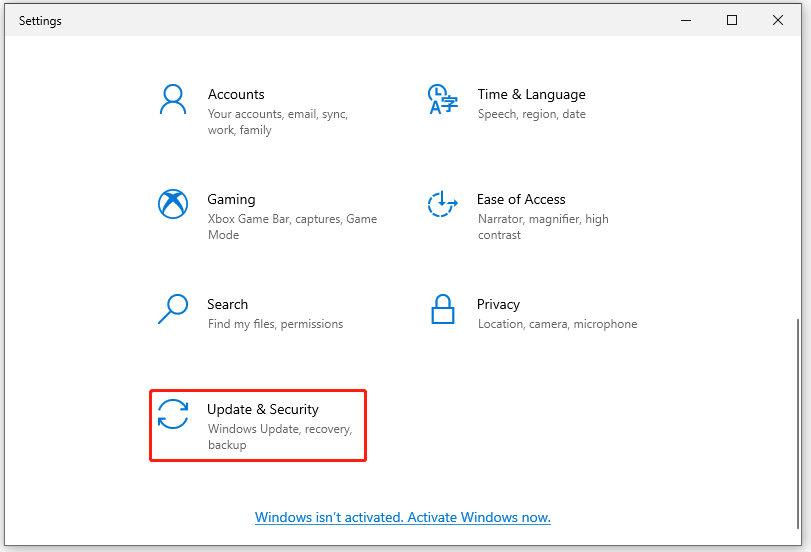Select the Search magnifier icon
Viewport: 811px width, 552px height.
173,309
